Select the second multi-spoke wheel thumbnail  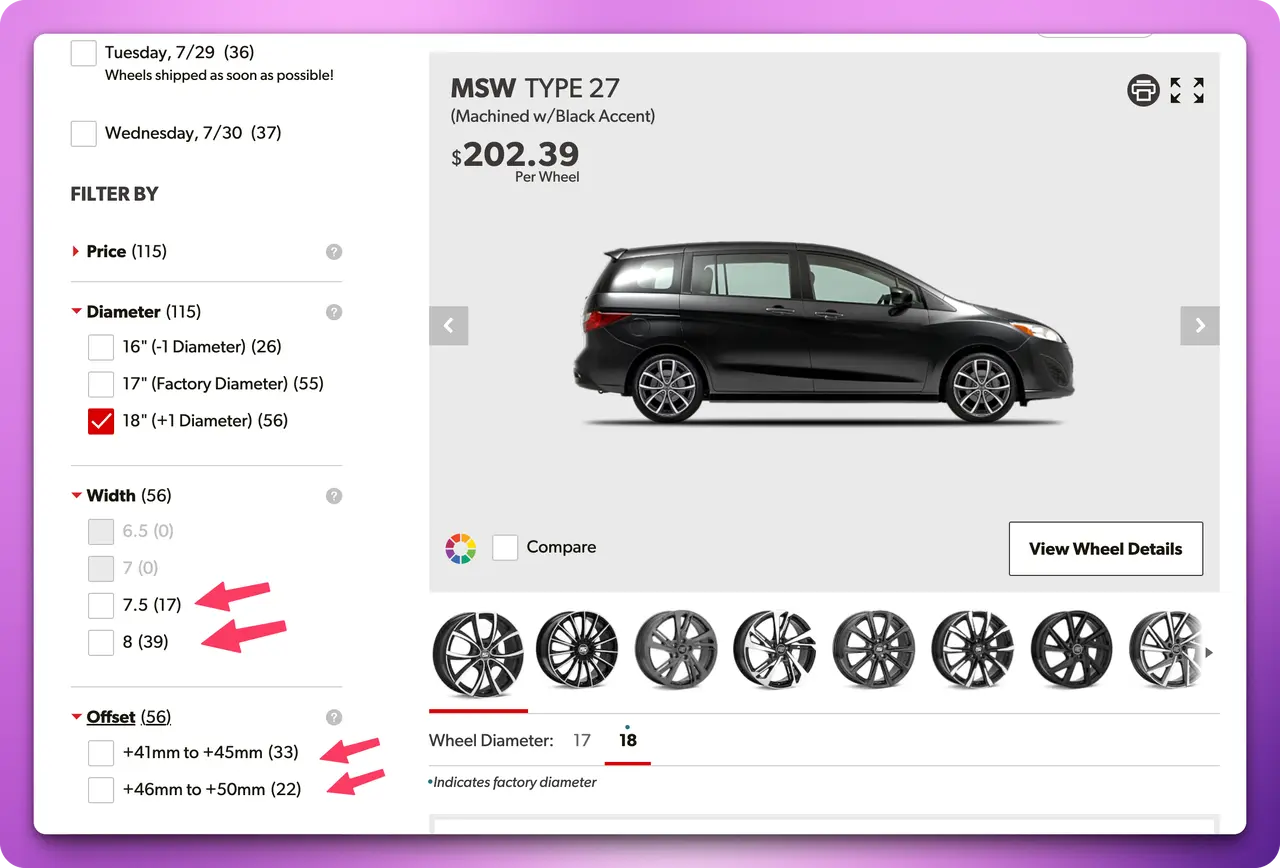coord(577,650)
